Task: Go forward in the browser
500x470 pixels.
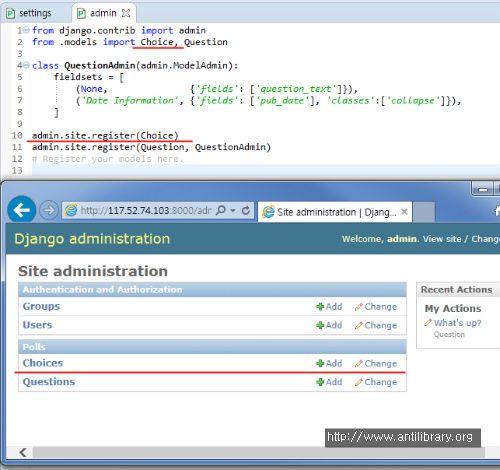Action: click(49, 210)
